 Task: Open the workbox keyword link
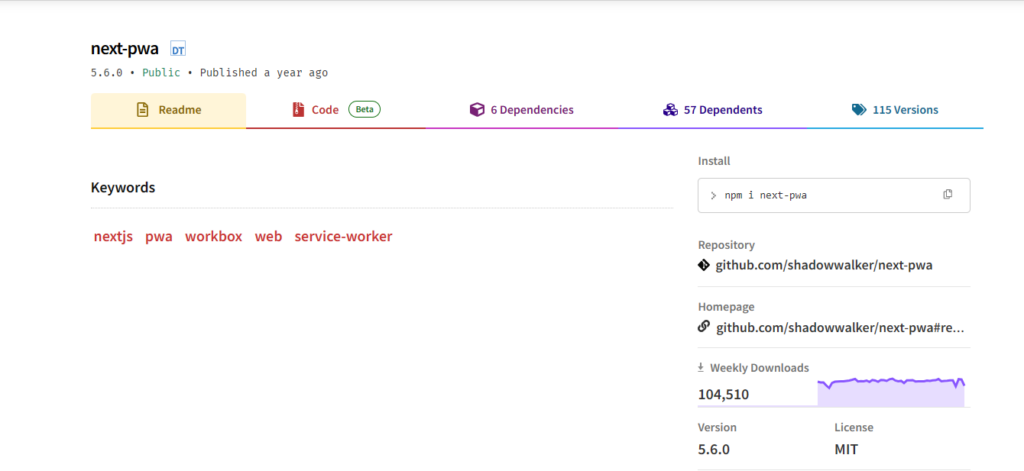pos(214,236)
